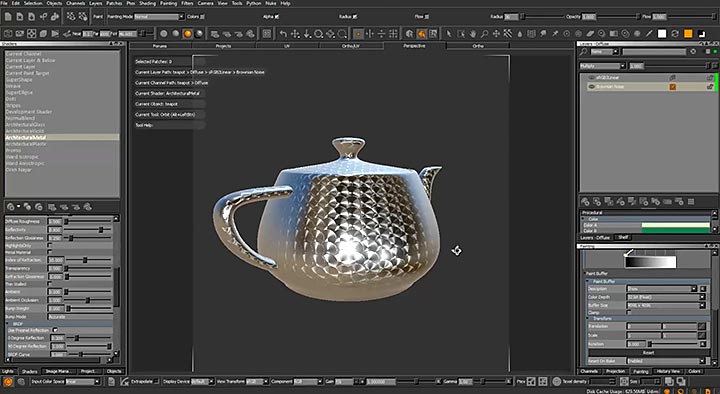Click the black-and-white reset colors icon
This screenshot has width=720, height=394.
701,34
